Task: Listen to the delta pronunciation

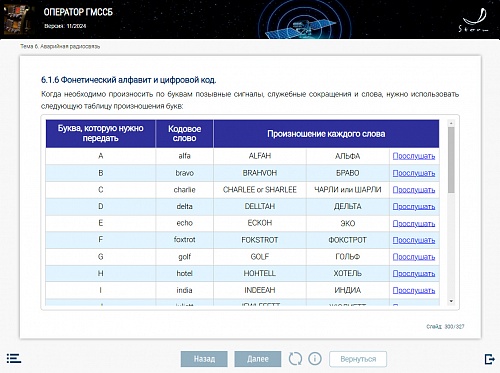Action: [x=414, y=206]
